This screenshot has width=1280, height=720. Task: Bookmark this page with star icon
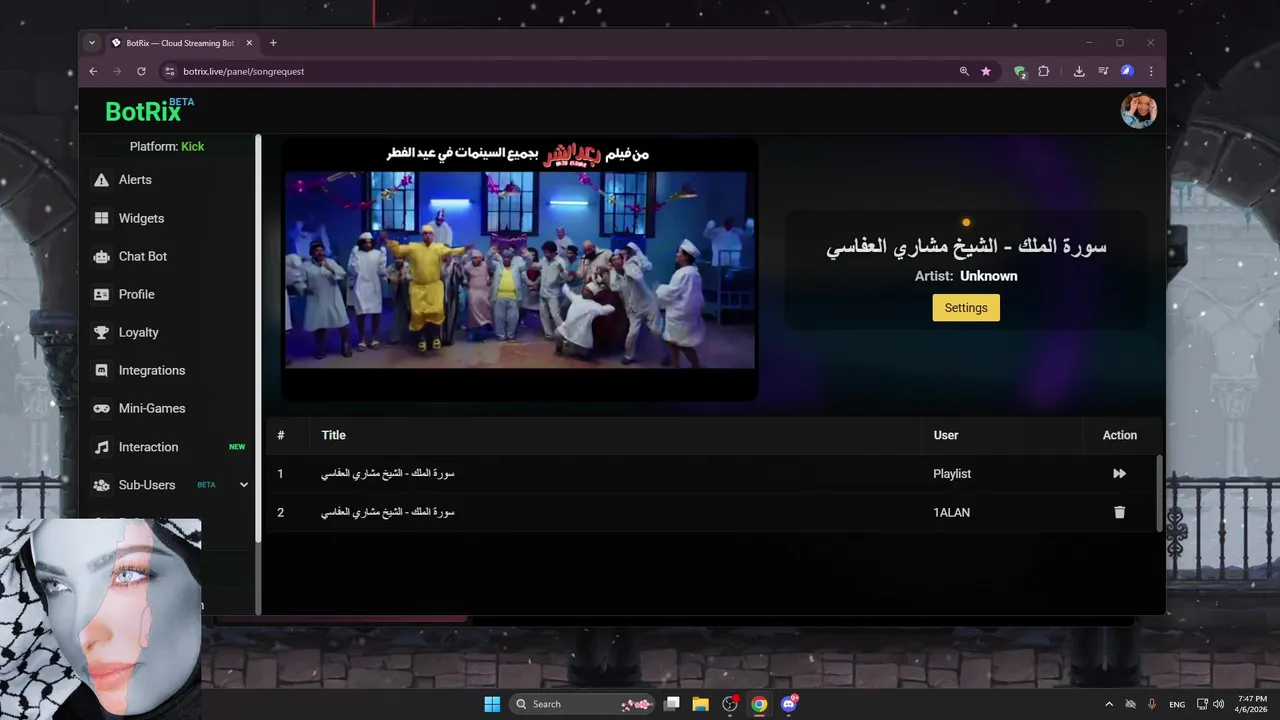pyautogui.click(x=986, y=71)
